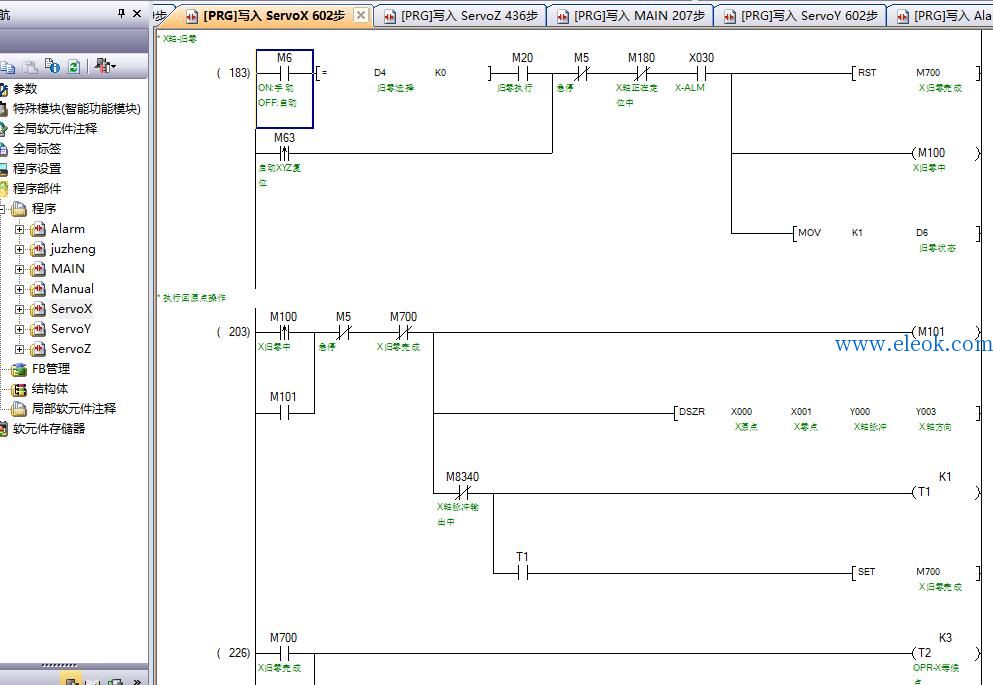The image size is (993, 685).
Task: Click the FB管理 icon in tree
Action: pos(19,369)
